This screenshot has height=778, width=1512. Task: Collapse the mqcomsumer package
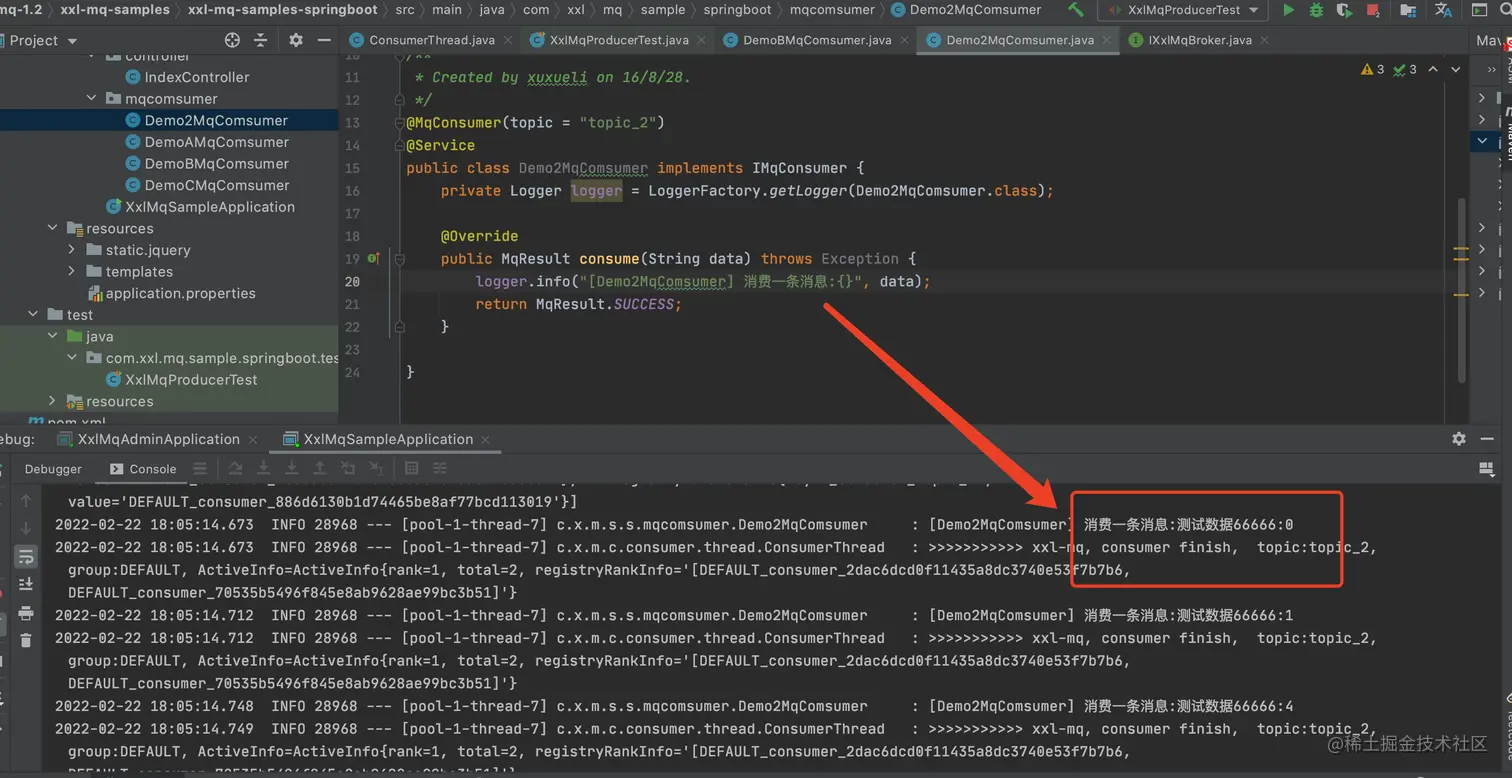tap(92, 99)
